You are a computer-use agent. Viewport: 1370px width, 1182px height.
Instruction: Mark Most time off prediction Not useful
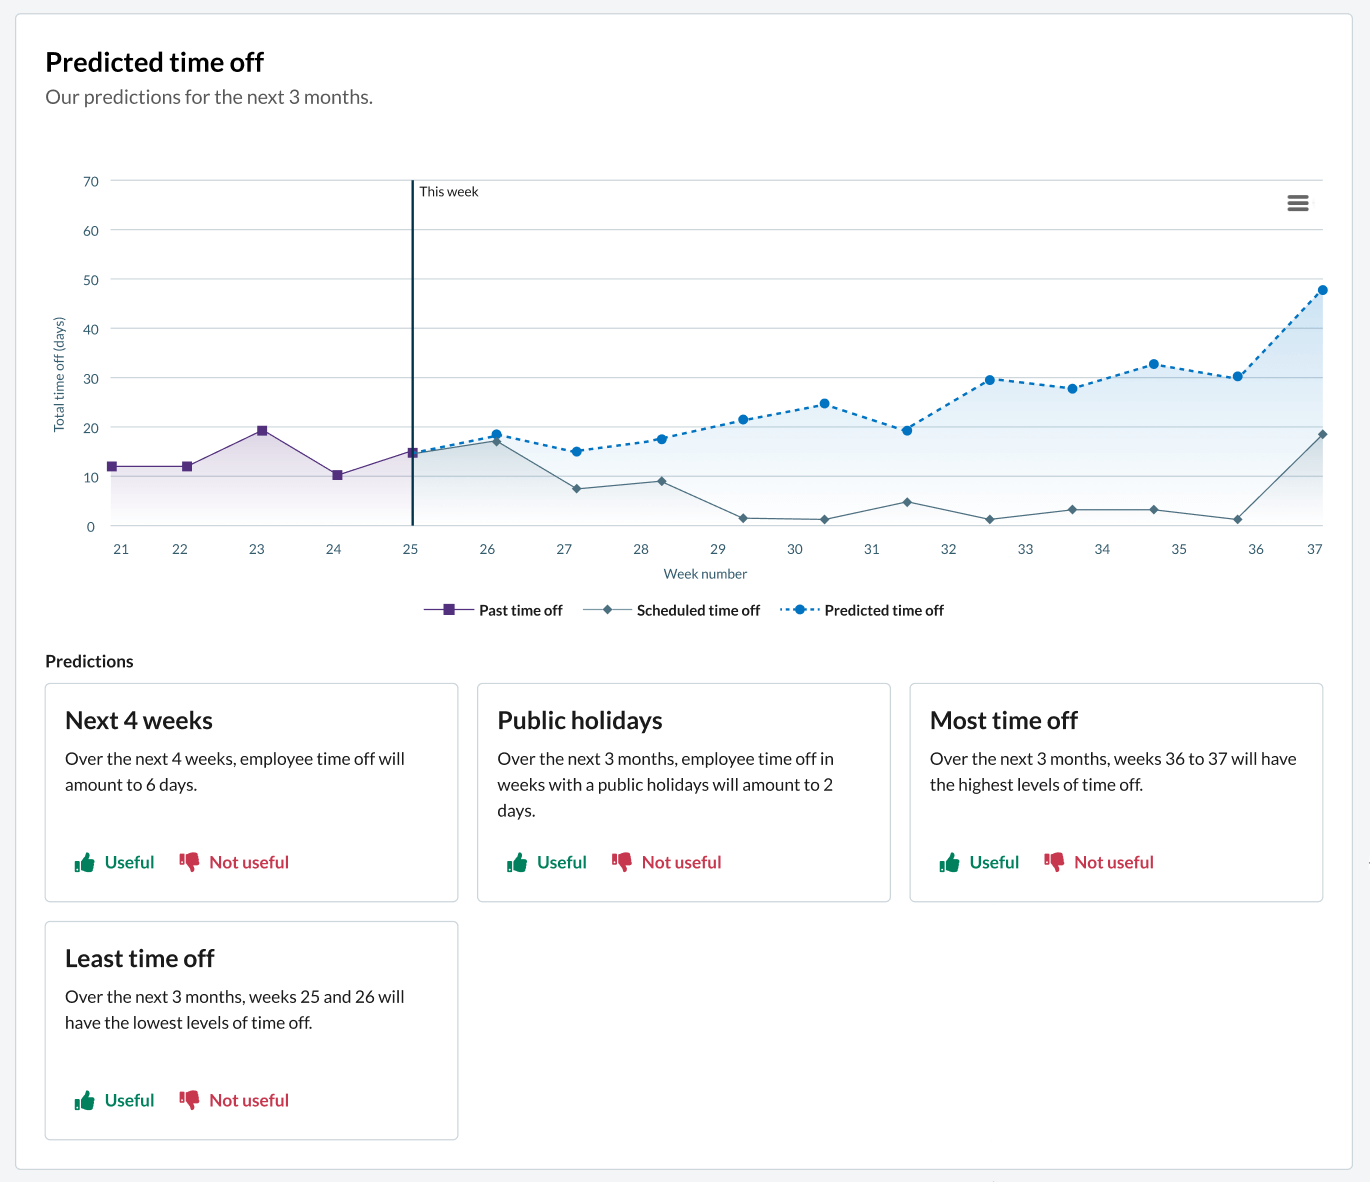1113,862
